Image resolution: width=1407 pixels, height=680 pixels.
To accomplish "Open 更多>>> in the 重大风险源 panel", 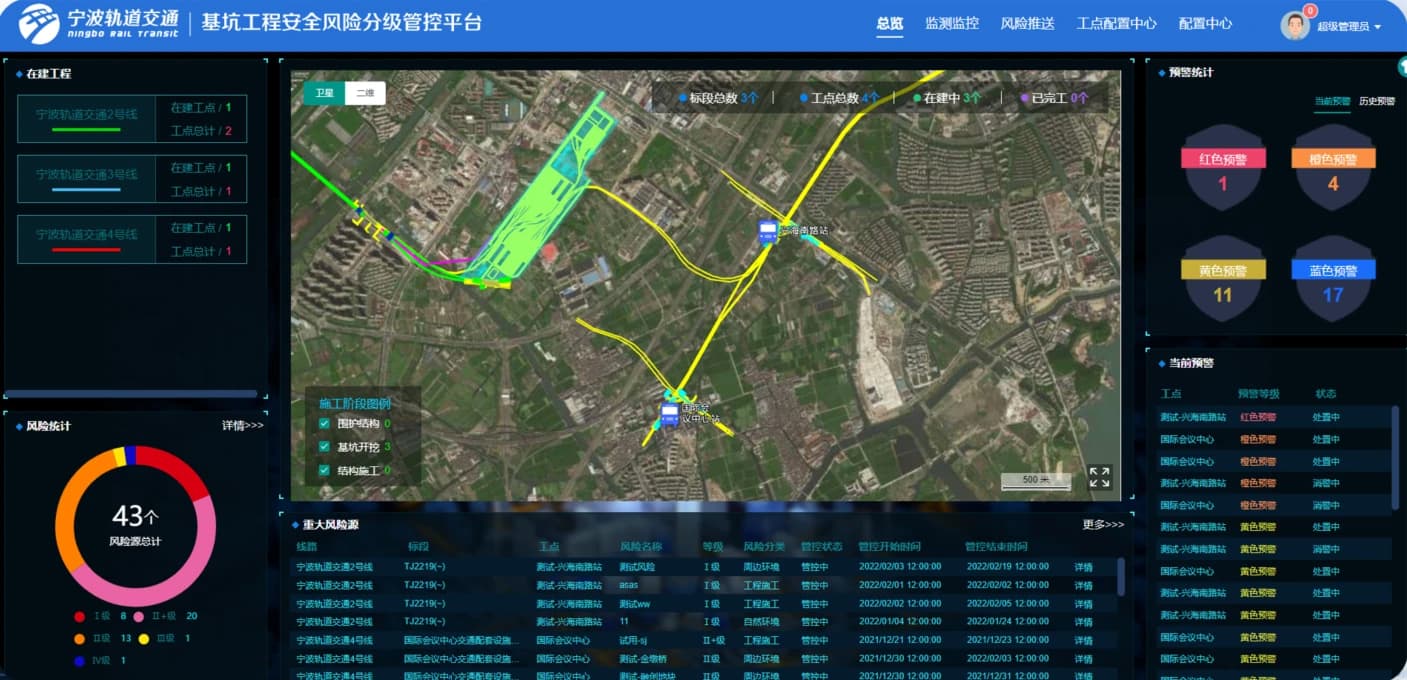I will pyautogui.click(x=1103, y=524).
